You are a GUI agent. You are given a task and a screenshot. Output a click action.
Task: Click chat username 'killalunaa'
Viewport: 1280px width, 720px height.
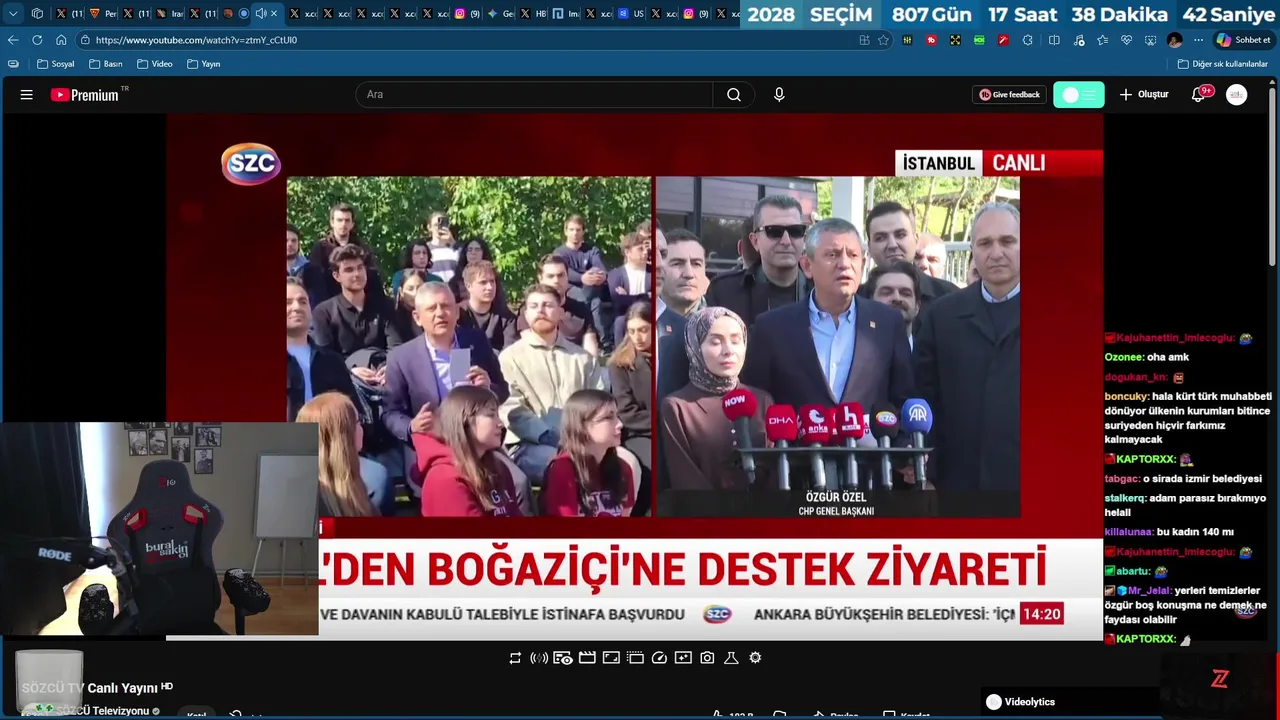pos(1129,532)
